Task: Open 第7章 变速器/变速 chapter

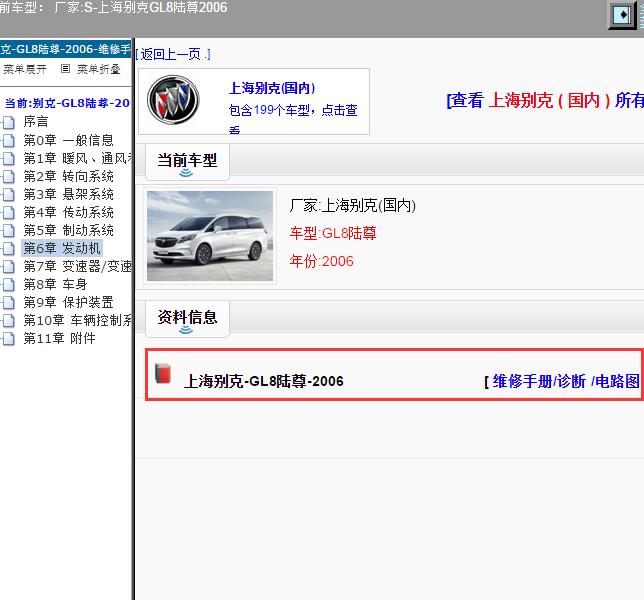Action: [77, 267]
